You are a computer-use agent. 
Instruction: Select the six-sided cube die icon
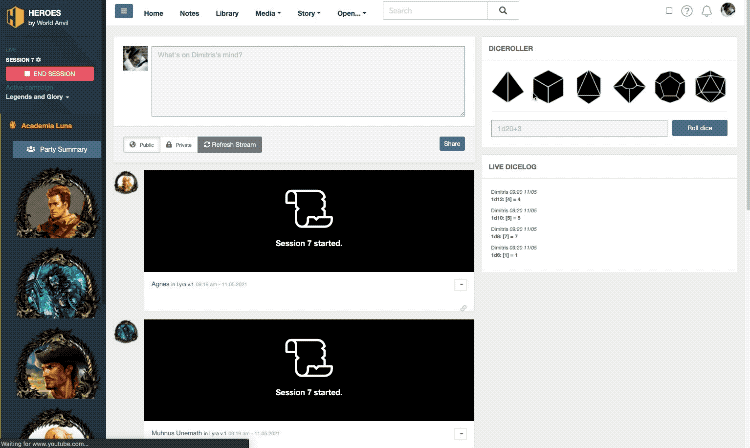pyautogui.click(x=549, y=87)
